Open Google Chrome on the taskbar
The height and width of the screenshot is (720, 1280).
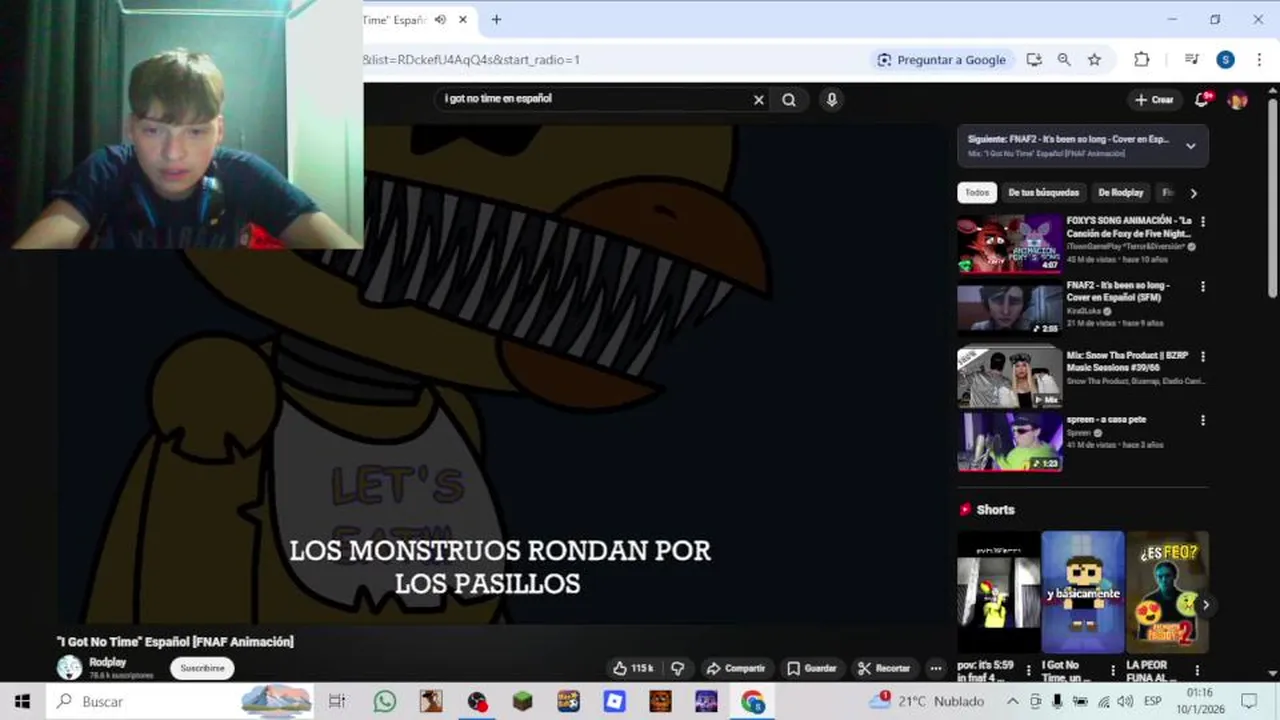752,701
